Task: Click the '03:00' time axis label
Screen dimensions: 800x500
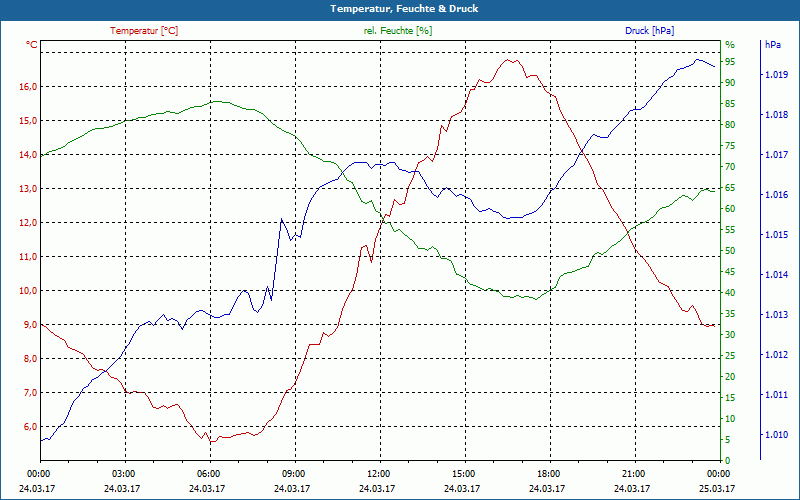Action: coord(122,474)
